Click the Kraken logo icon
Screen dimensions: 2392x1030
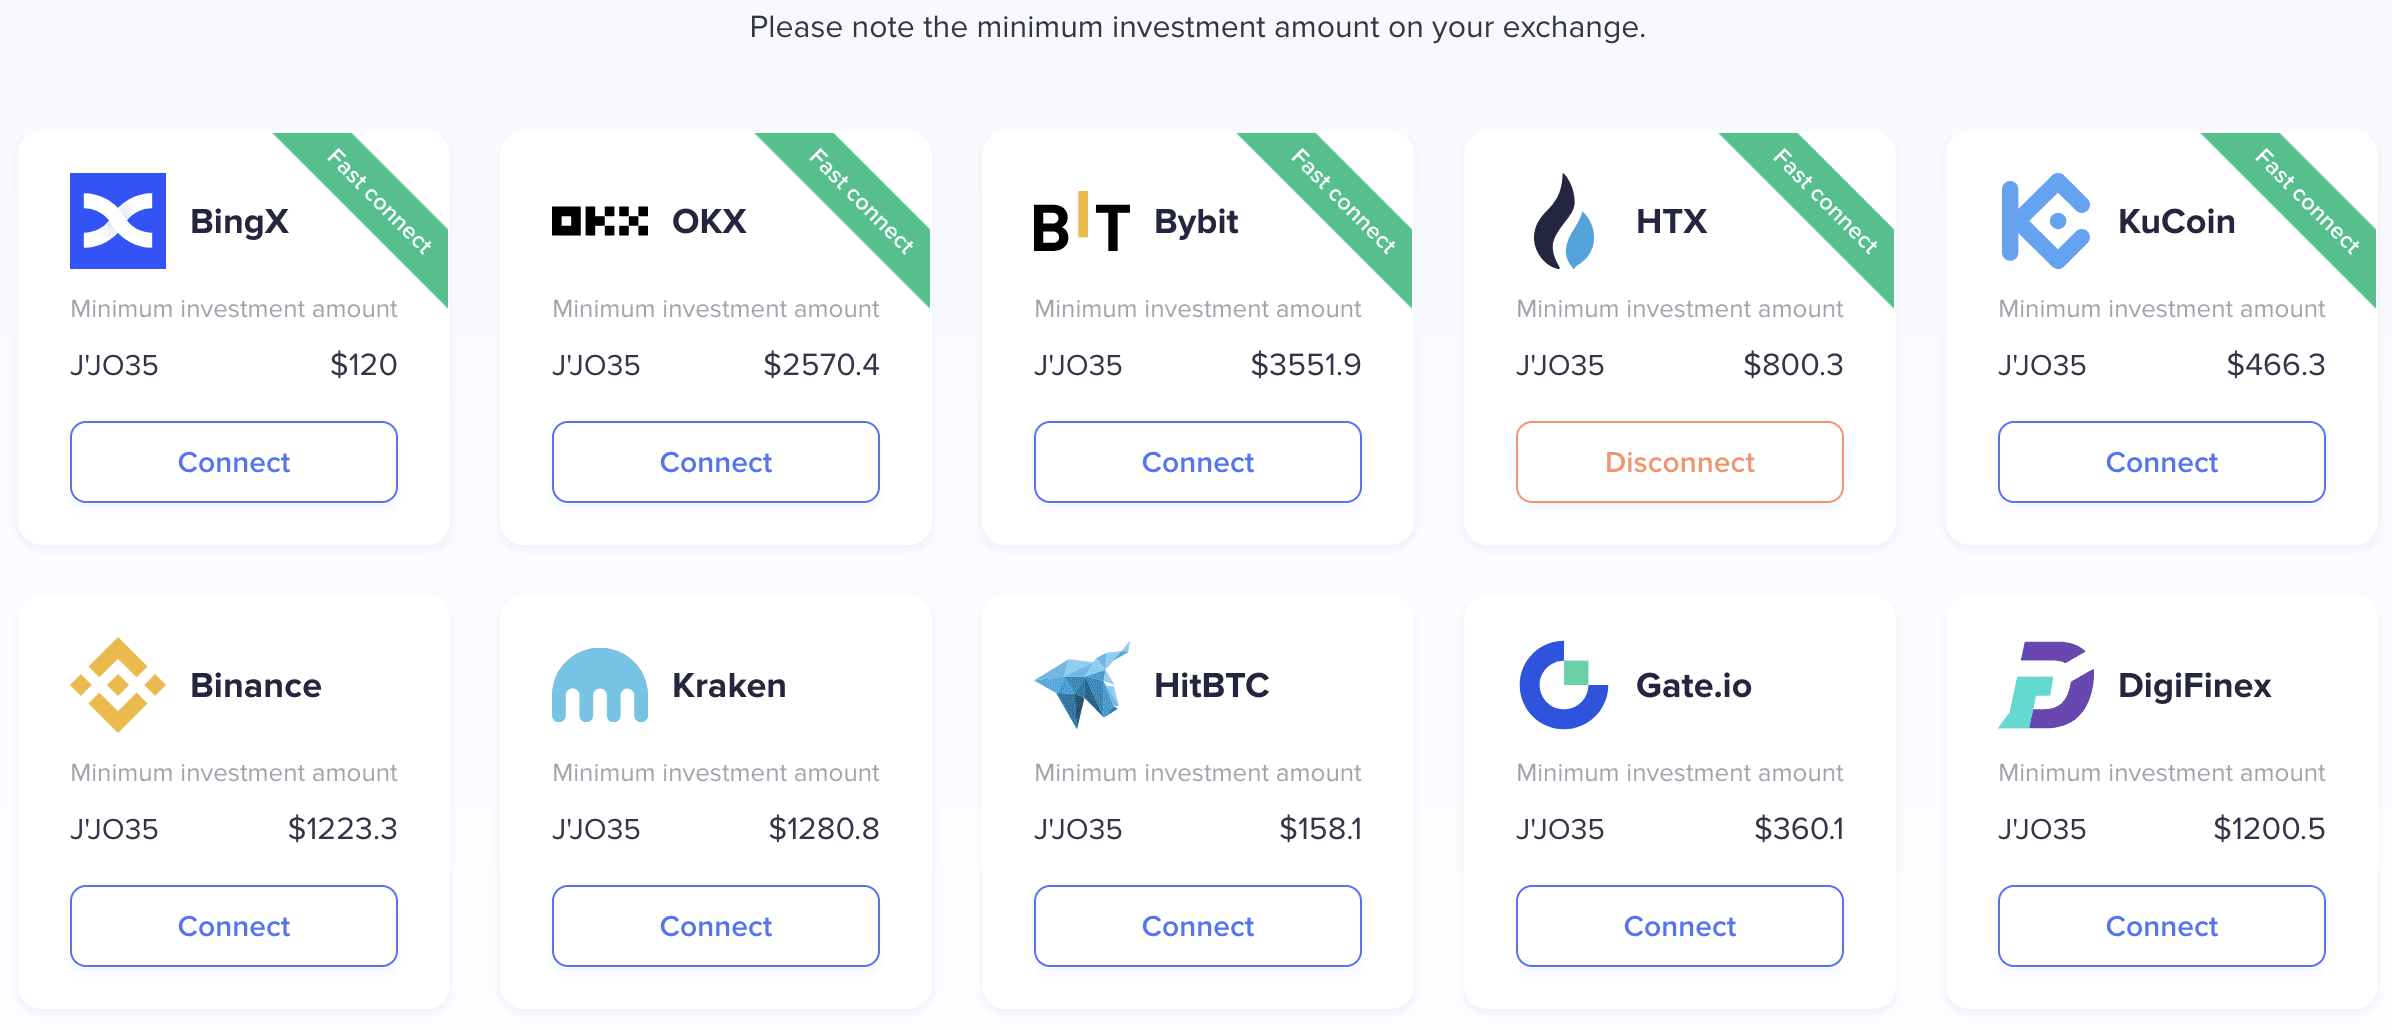tap(599, 685)
